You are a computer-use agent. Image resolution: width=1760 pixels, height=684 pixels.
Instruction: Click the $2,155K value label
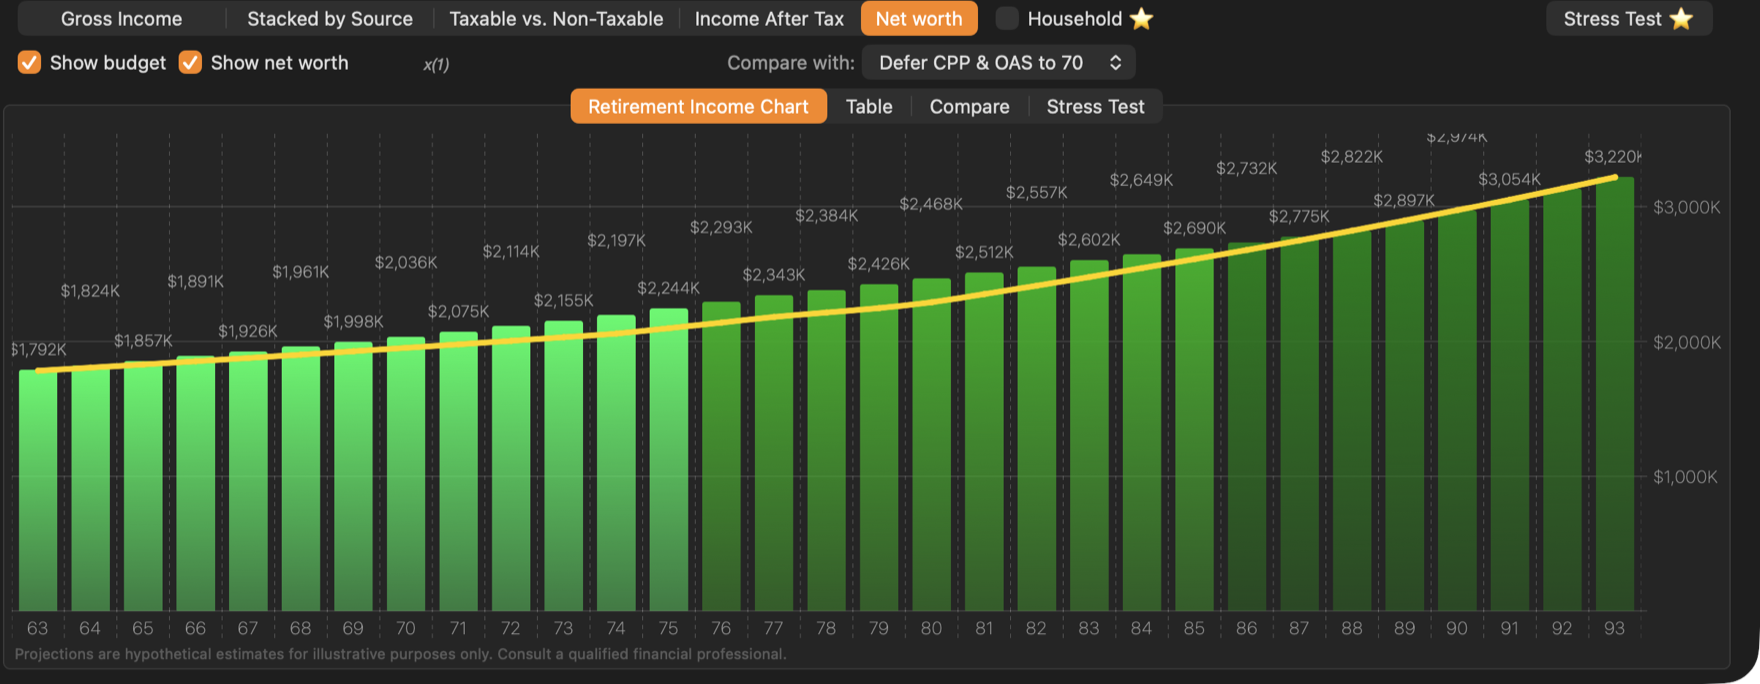(x=563, y=301)
